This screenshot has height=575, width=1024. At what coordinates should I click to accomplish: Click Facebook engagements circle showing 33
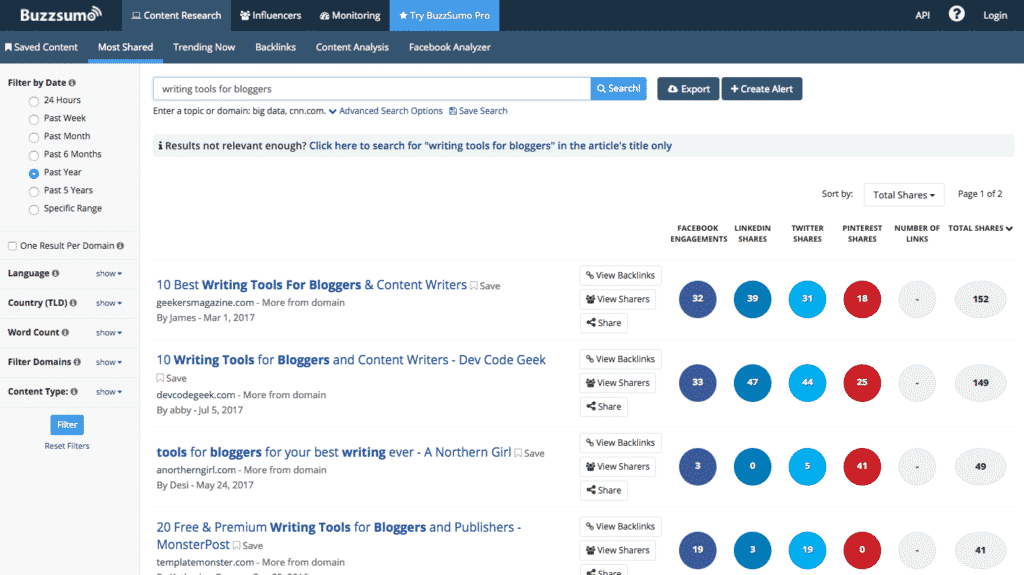pos(697,382)
